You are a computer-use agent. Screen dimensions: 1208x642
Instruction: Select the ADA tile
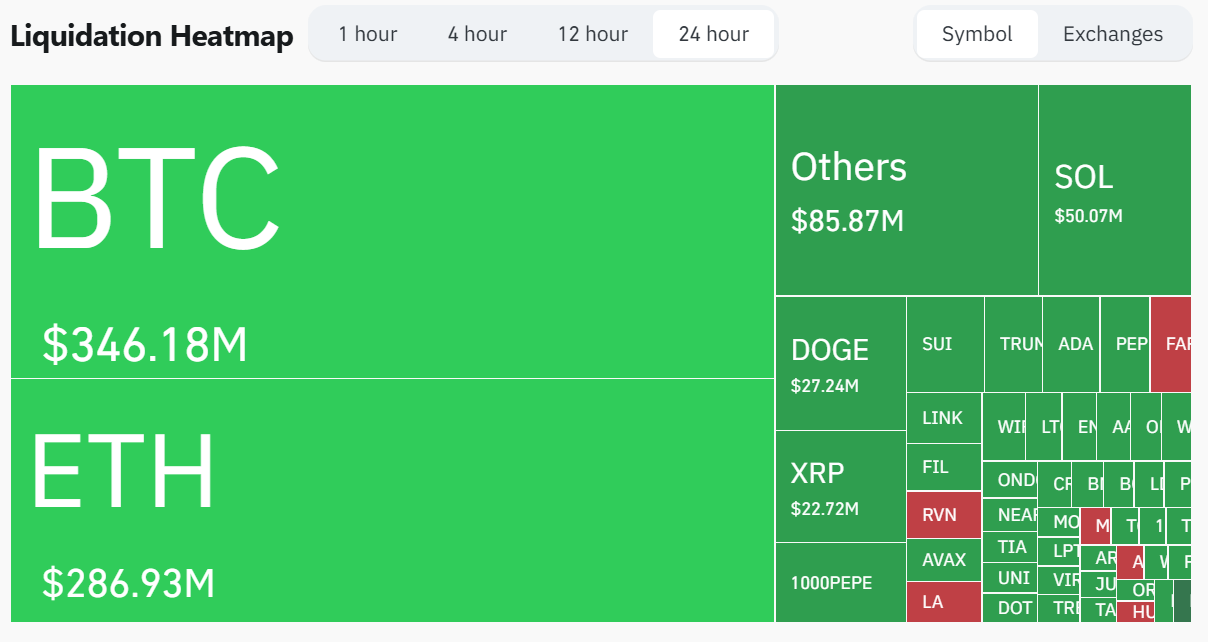click(x=1073, y=343)
